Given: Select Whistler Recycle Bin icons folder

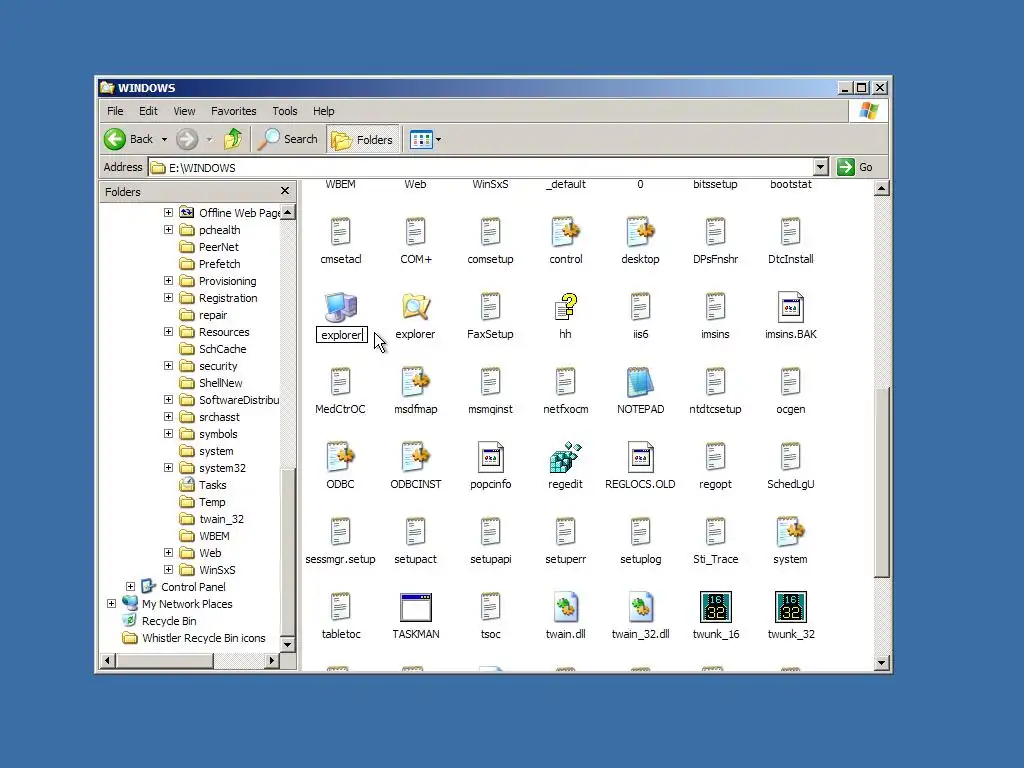Looking at the screenshot, I should point(203,637).
